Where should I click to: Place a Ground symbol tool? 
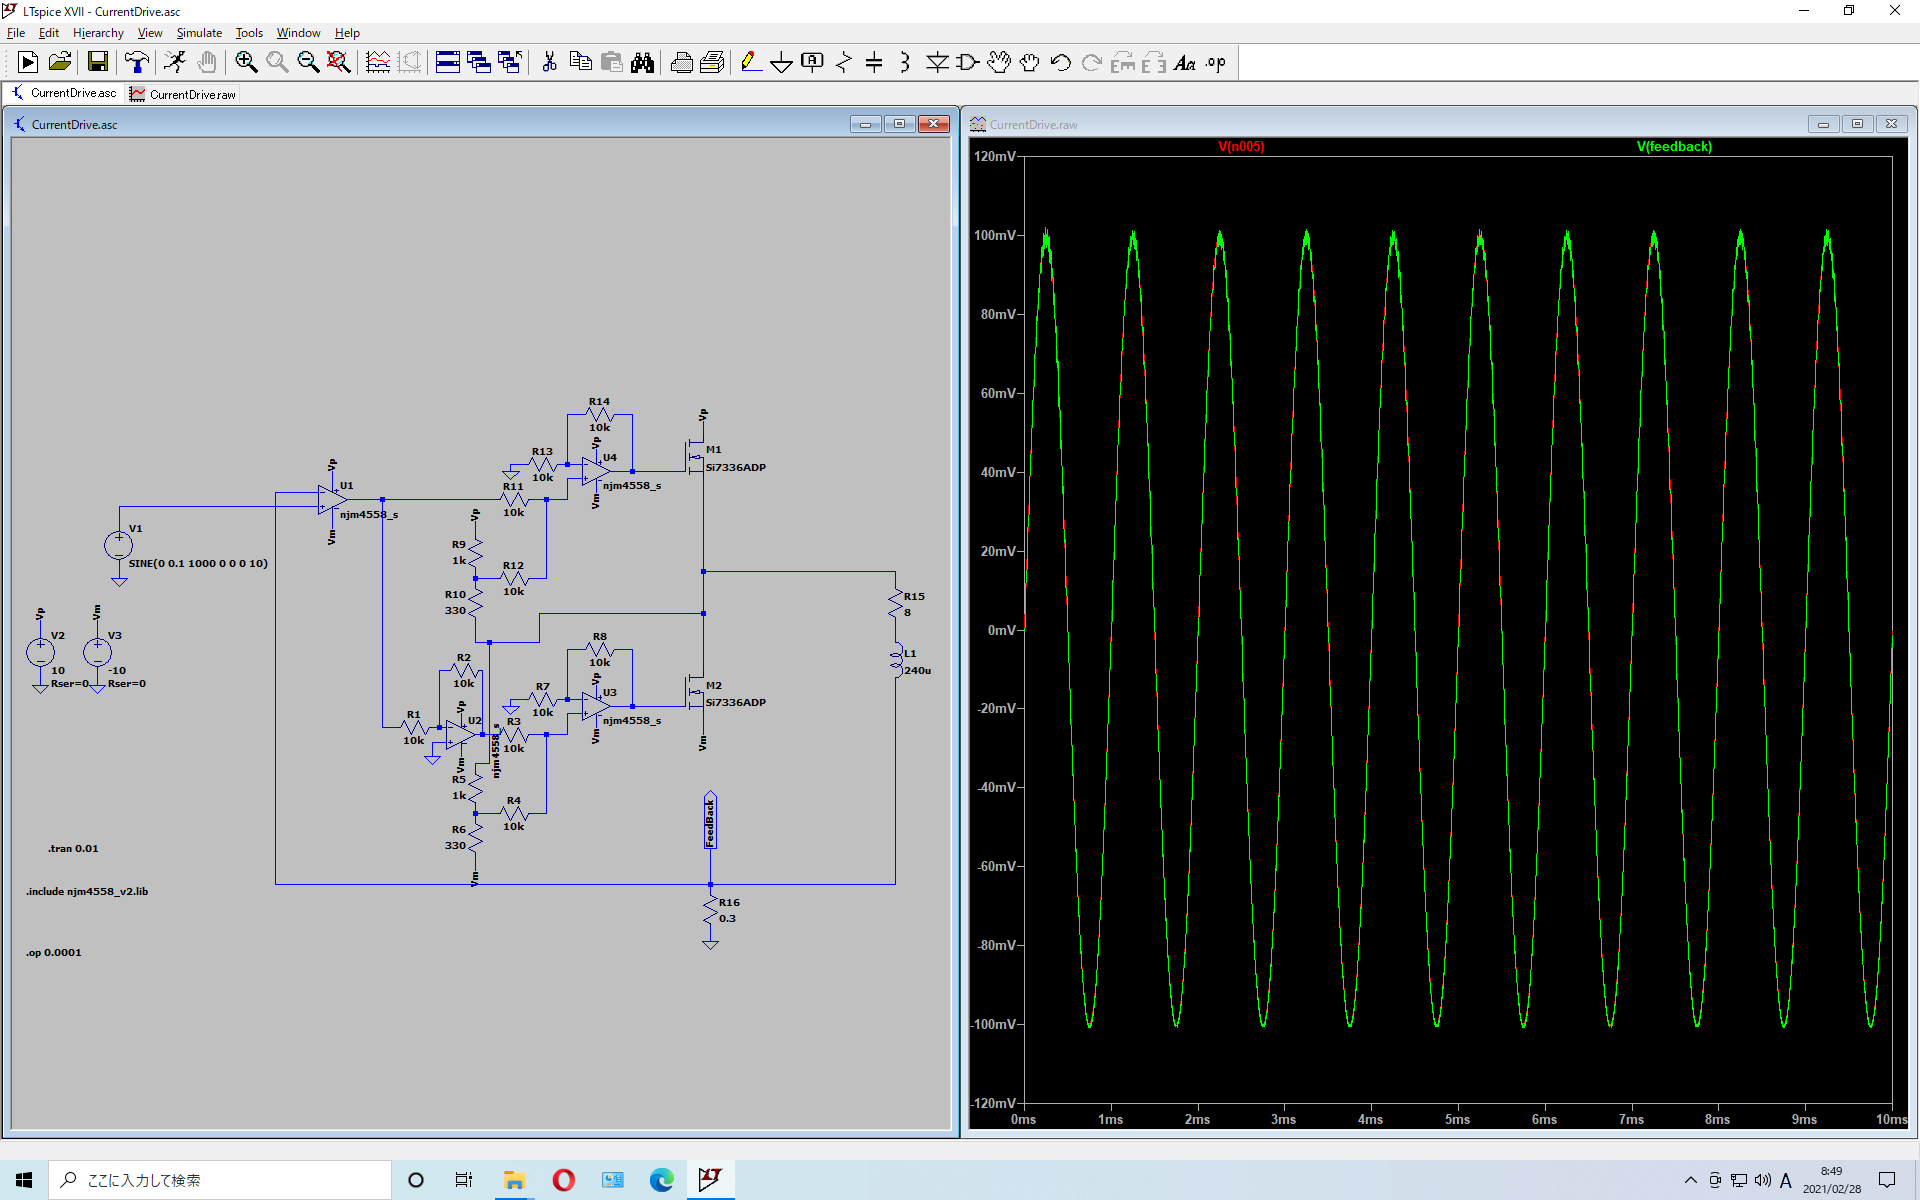point(781,63)
